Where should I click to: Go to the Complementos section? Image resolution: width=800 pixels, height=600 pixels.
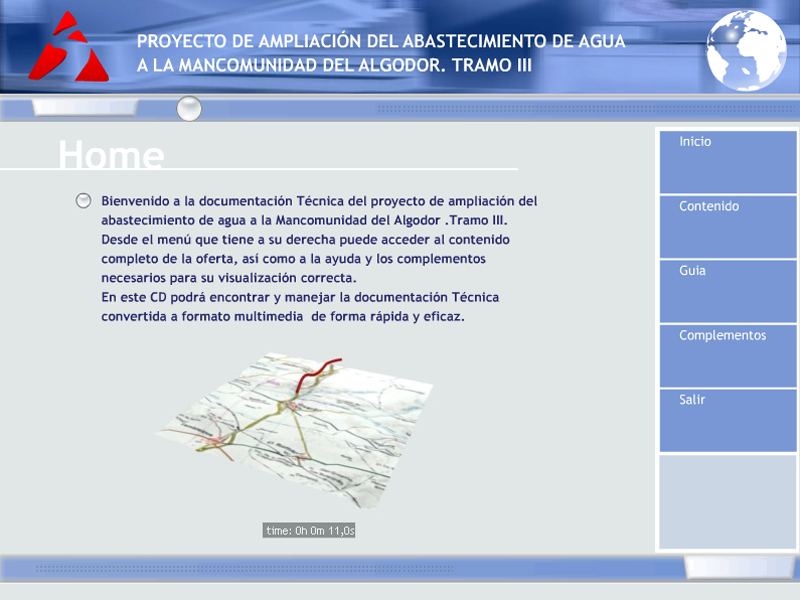tap(728, 356)
